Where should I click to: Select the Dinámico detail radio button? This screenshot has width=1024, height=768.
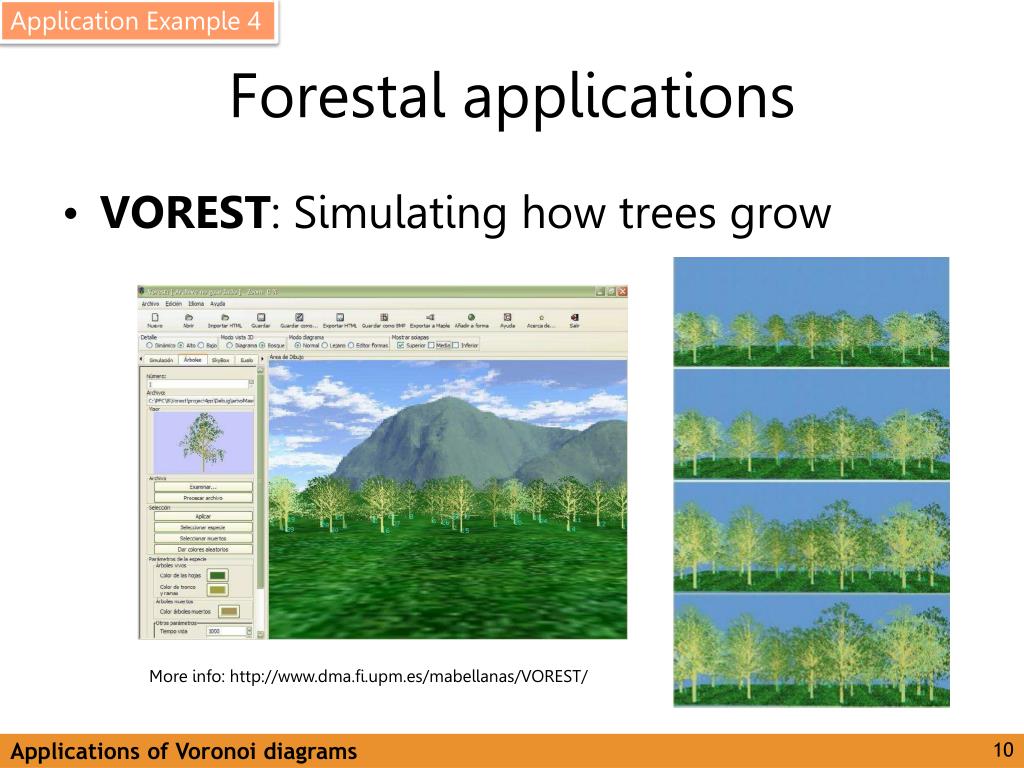(150, 345)
